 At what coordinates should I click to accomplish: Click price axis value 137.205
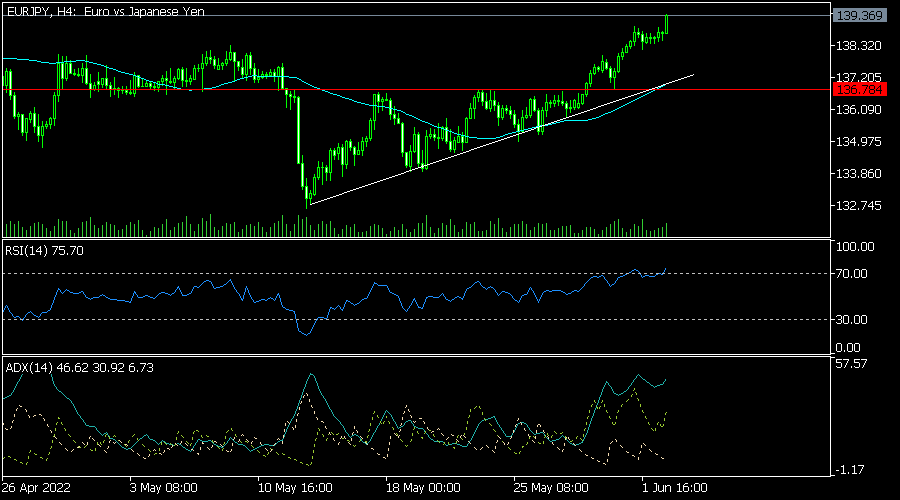point(859,77)
